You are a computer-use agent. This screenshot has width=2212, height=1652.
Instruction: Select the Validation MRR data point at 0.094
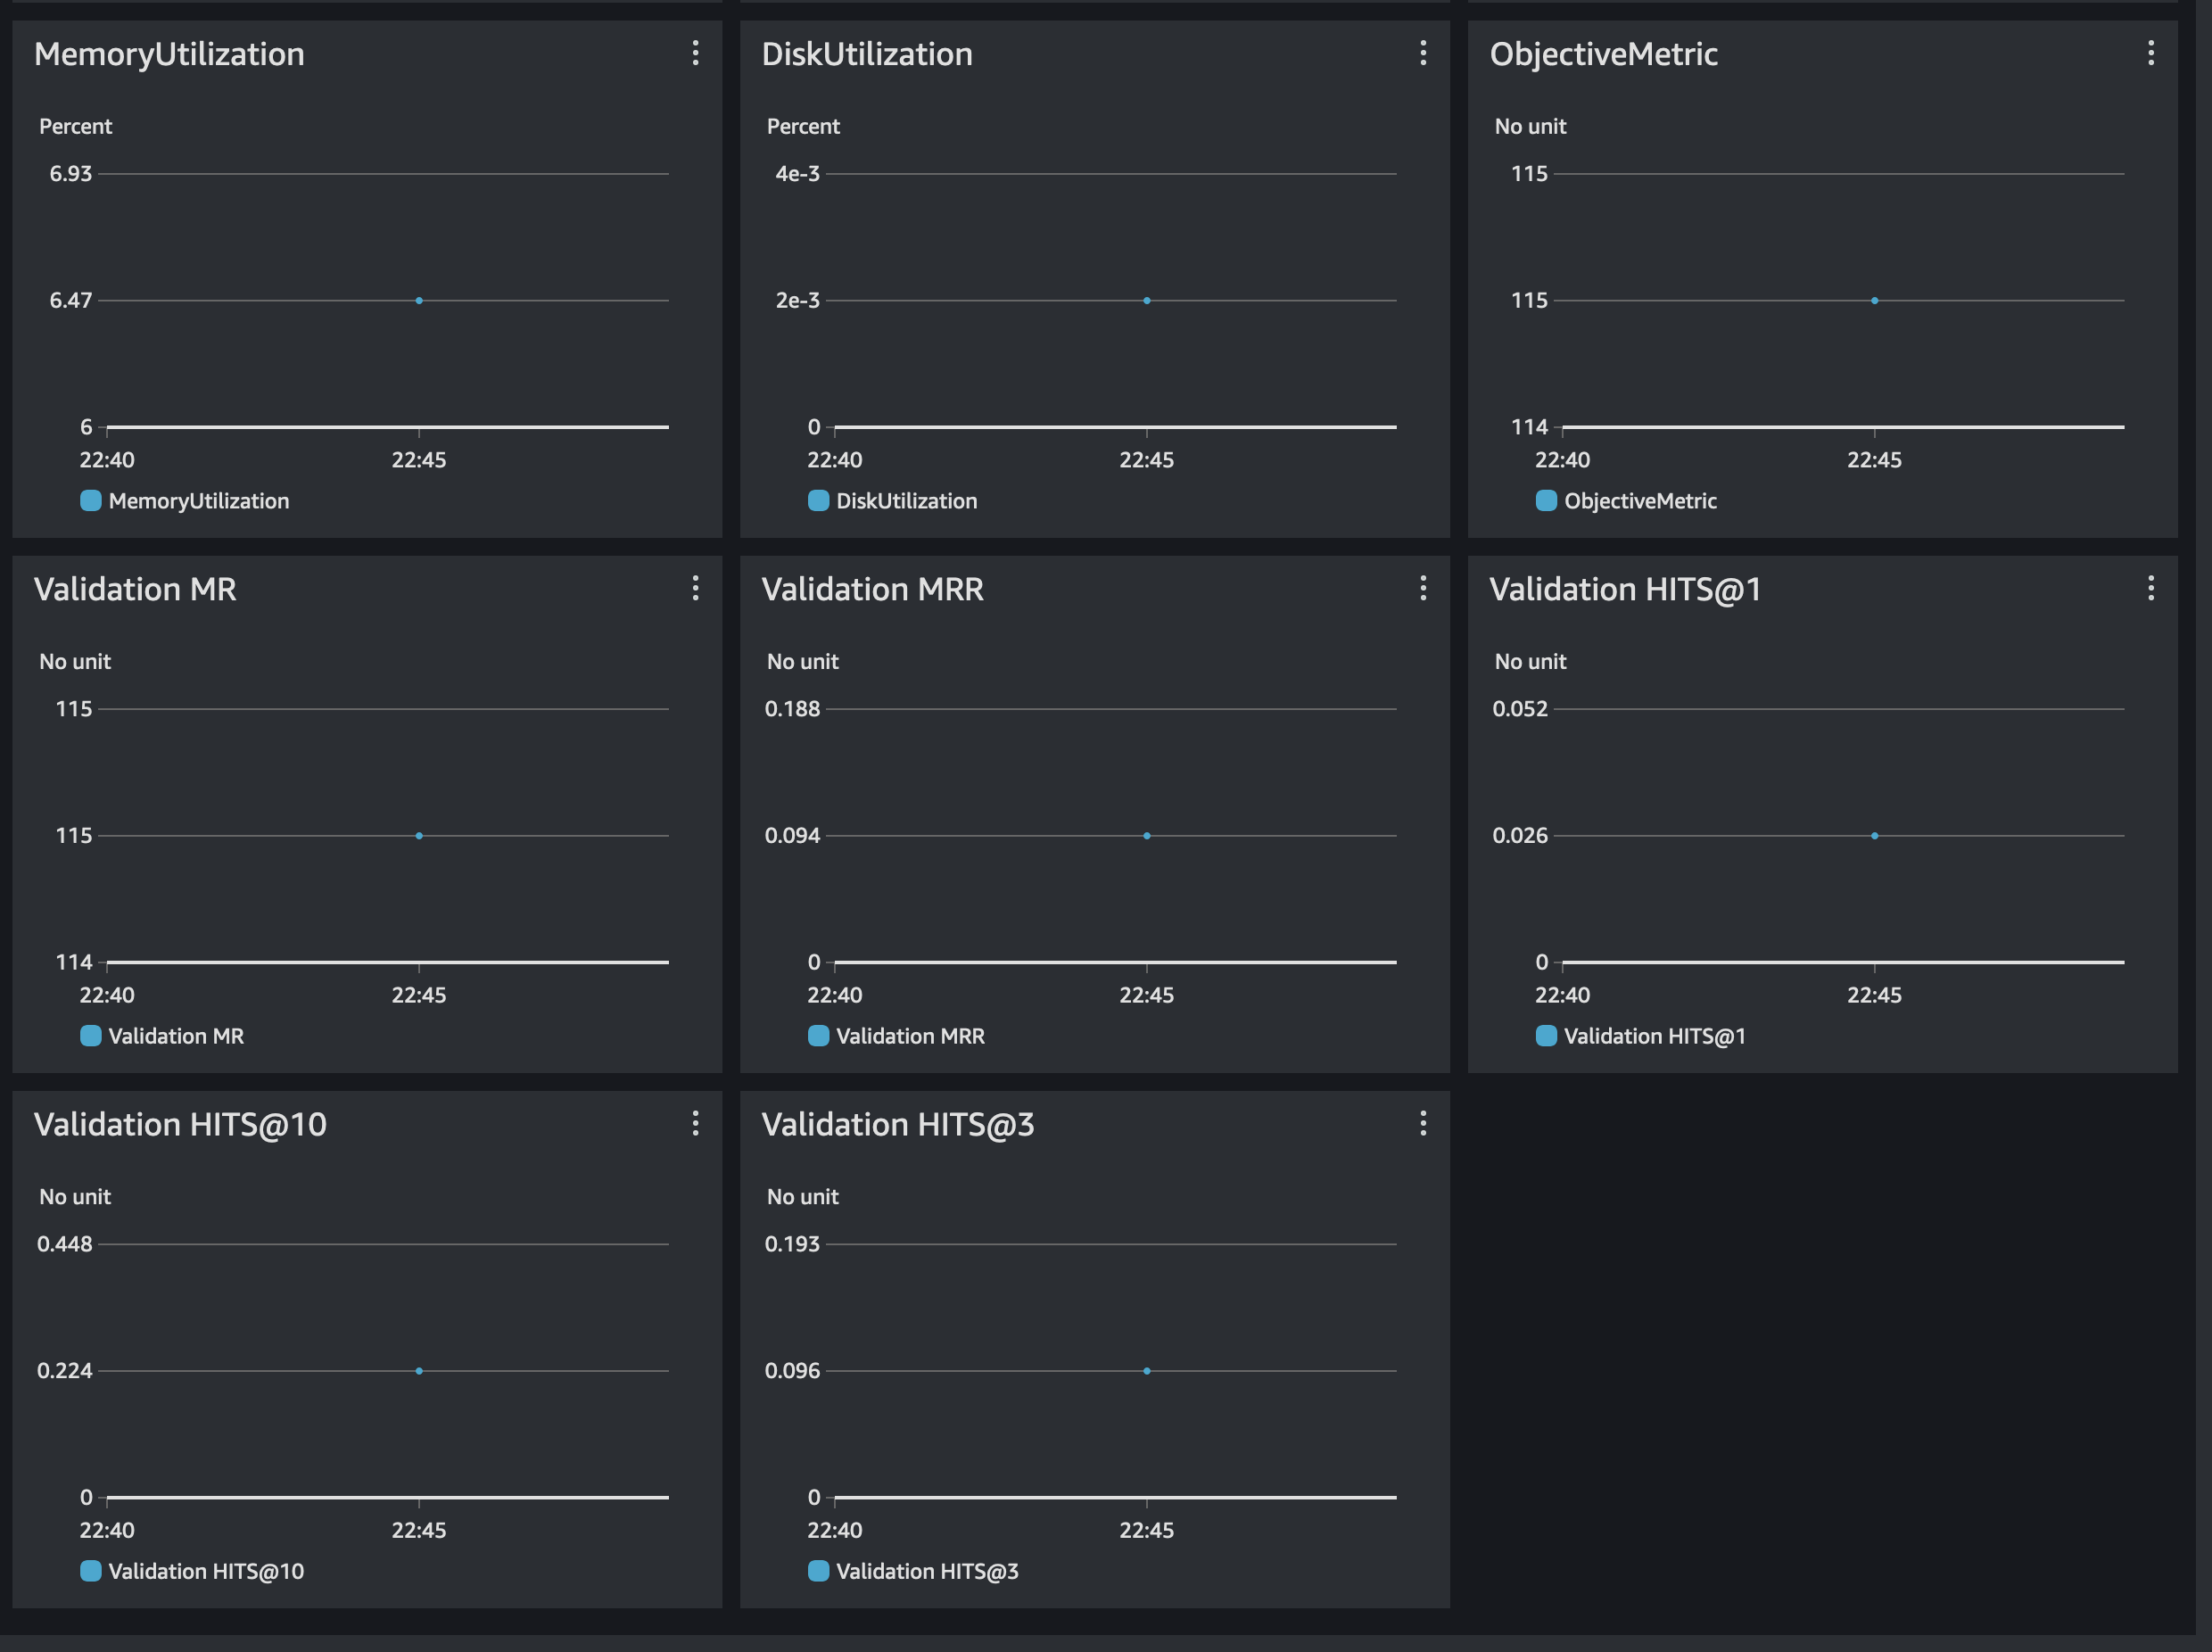1147,835
